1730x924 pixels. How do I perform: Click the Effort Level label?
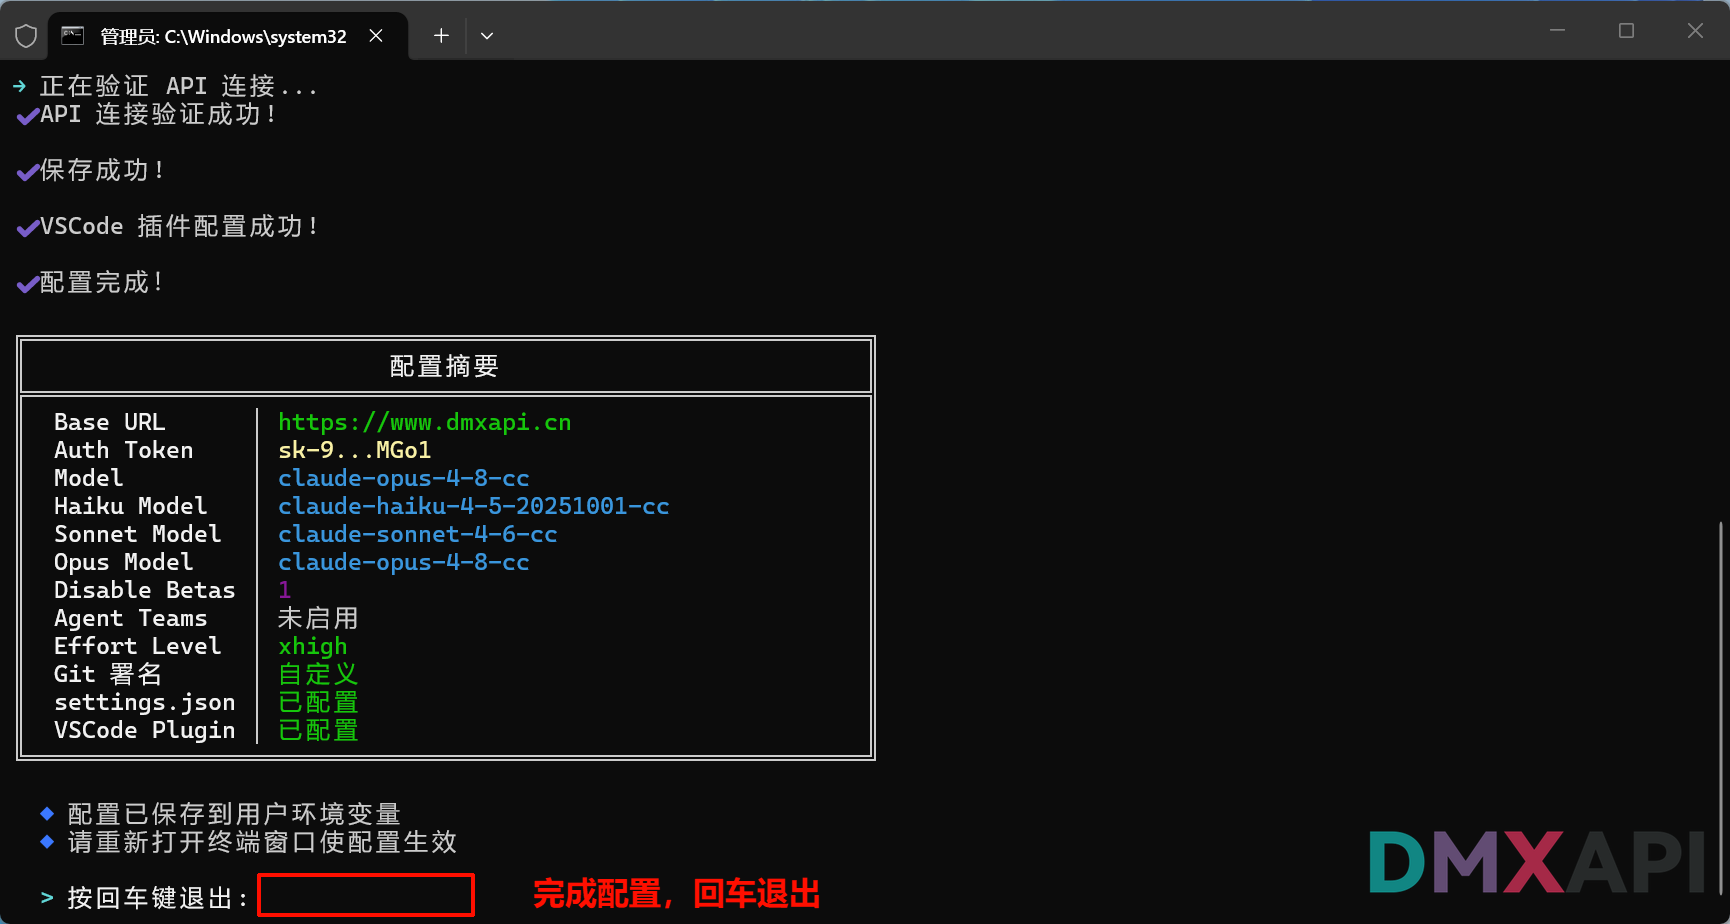click(138, 646)
